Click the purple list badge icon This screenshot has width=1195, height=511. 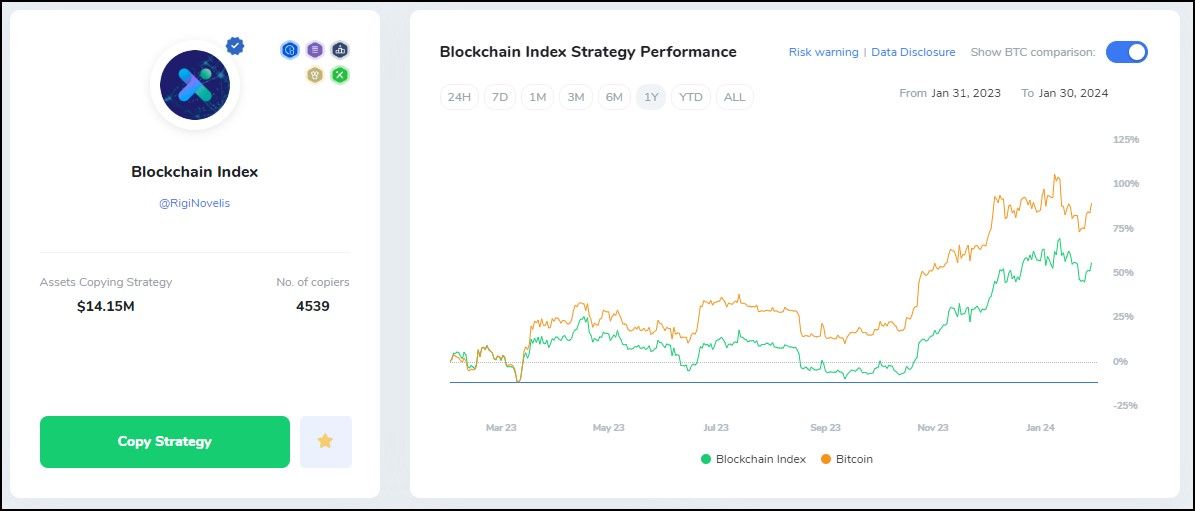(x=315, y=49)
